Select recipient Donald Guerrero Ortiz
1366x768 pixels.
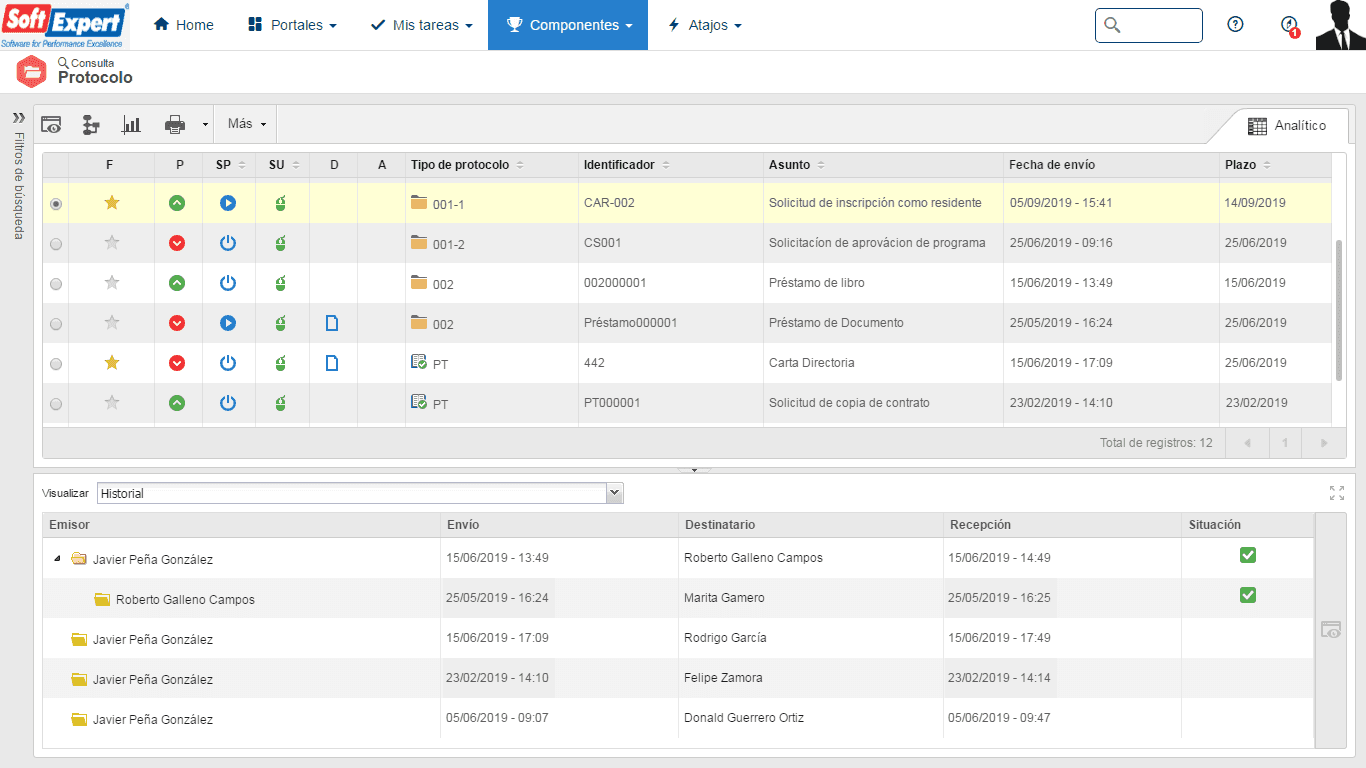(x=744, y=718)
